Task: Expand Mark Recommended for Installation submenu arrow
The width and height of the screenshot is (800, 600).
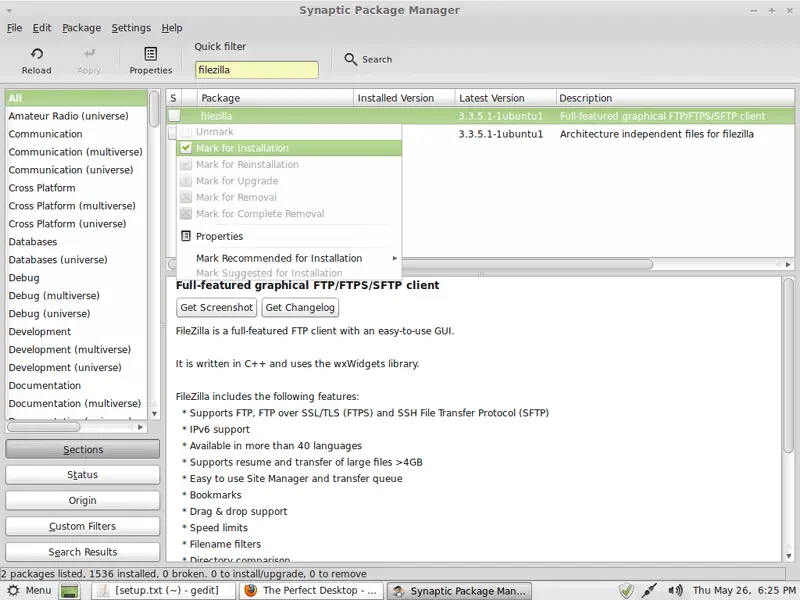Action: point(394,258)
